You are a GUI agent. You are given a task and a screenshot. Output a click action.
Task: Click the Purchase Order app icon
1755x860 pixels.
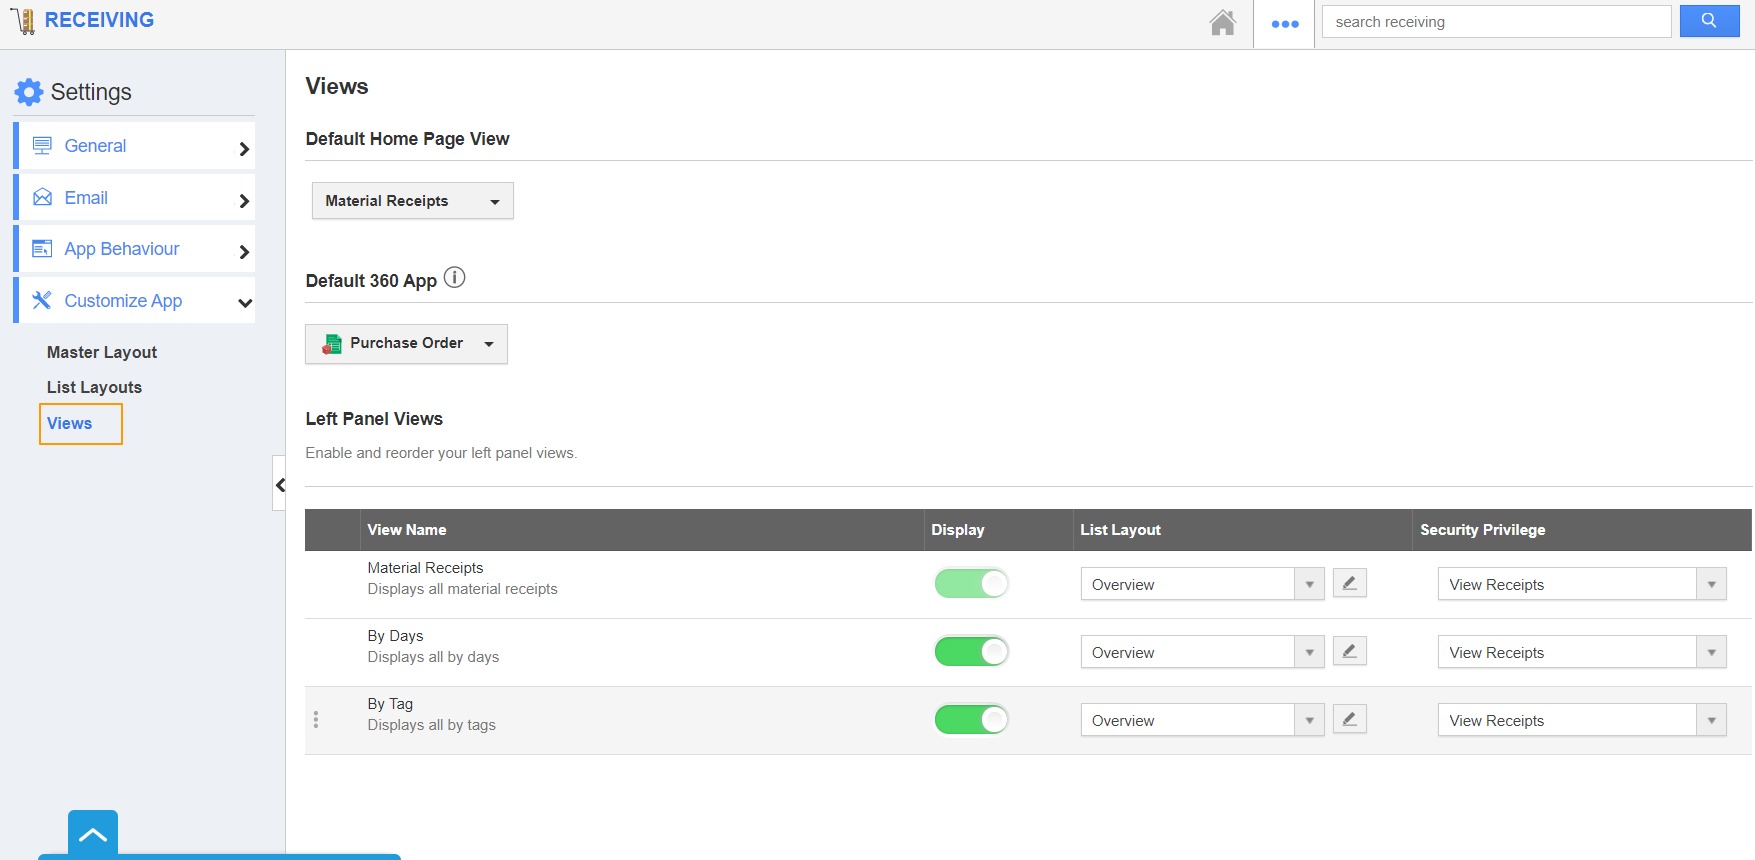332,344
